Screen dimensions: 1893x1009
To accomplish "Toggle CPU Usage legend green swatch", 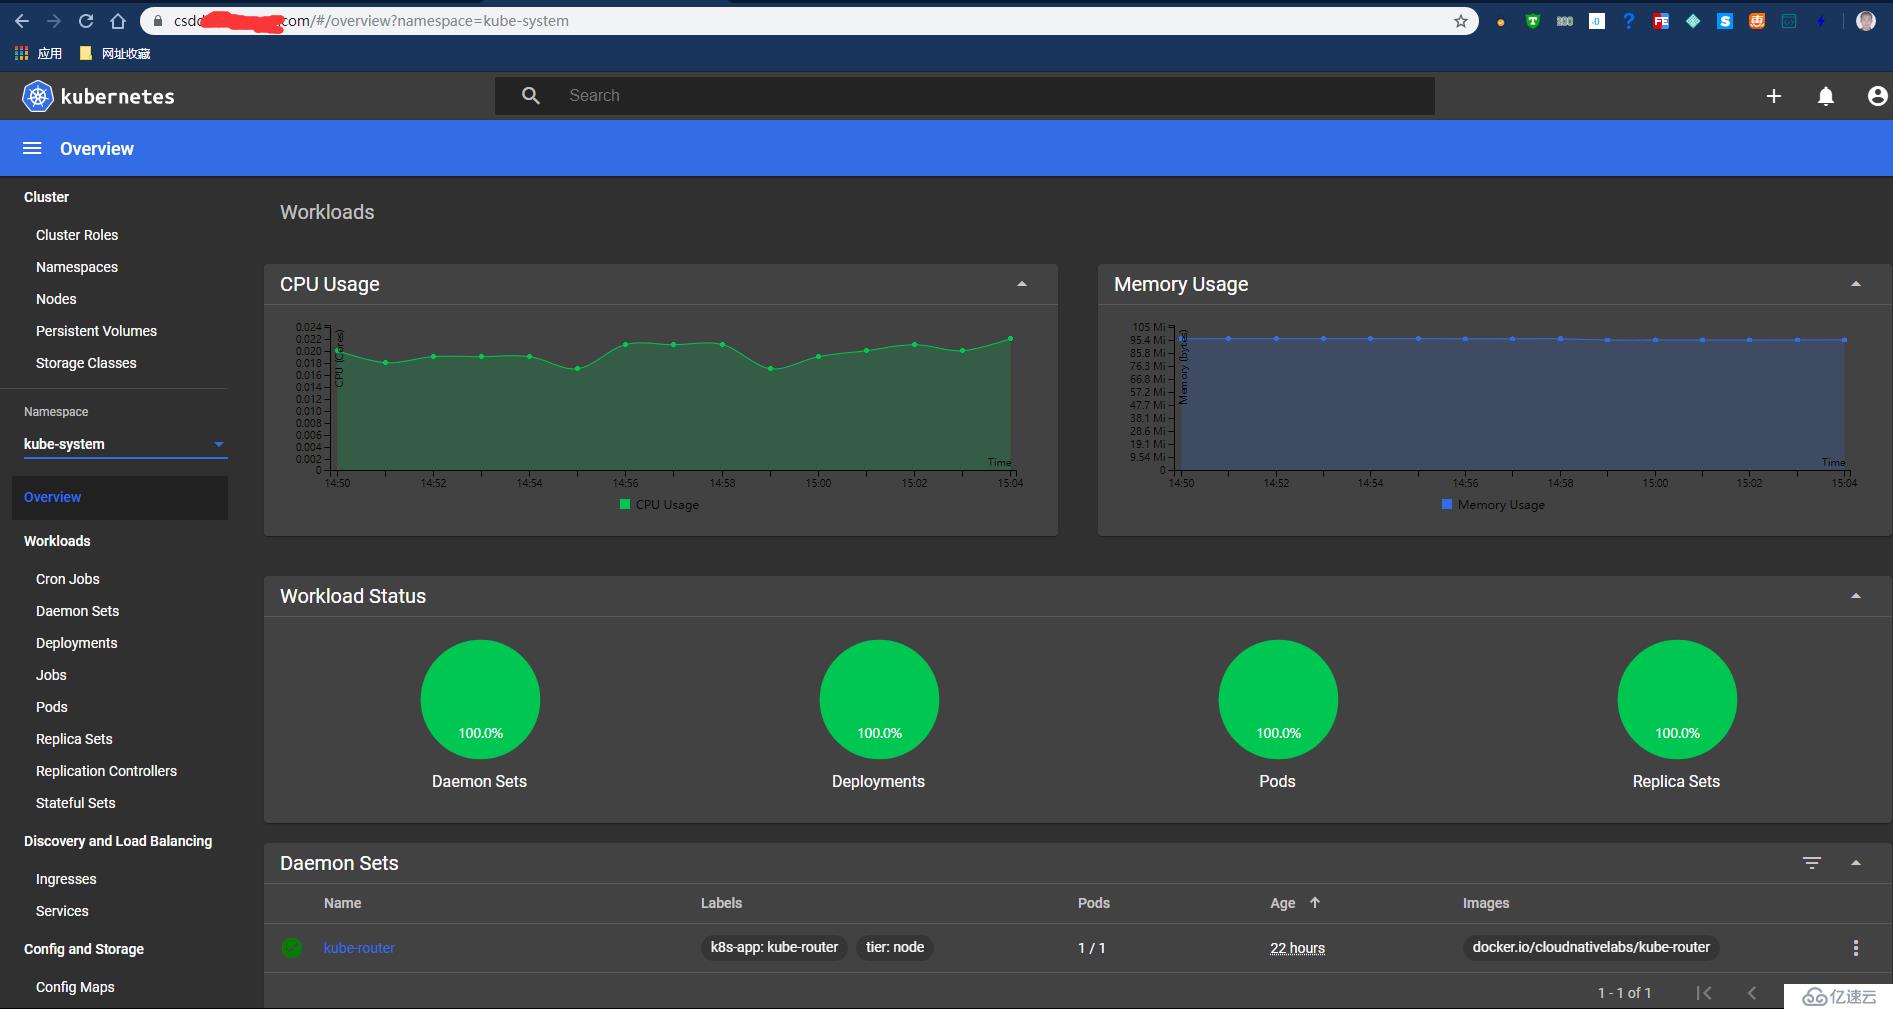I will pyautogui.click(x=625, y=504).
